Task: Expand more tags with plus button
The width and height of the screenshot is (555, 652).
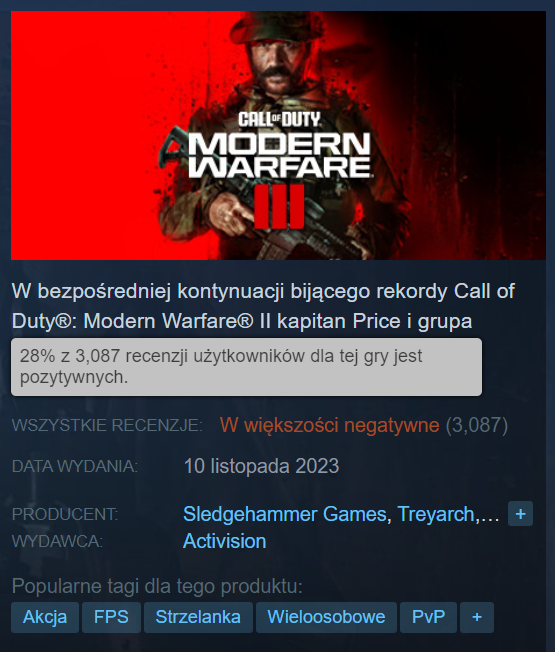Action: point(477,617)
